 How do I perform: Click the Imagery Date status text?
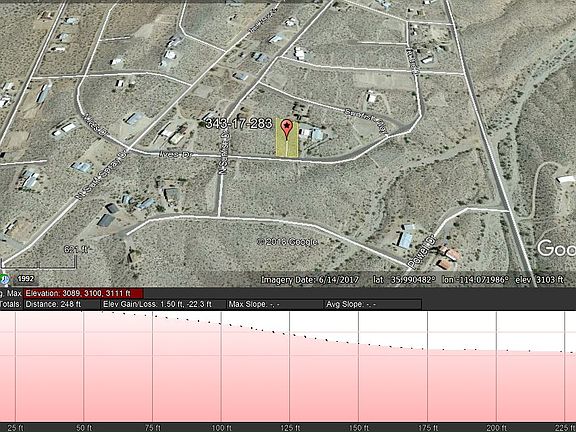pyautogui.click(x=310, y=280)
